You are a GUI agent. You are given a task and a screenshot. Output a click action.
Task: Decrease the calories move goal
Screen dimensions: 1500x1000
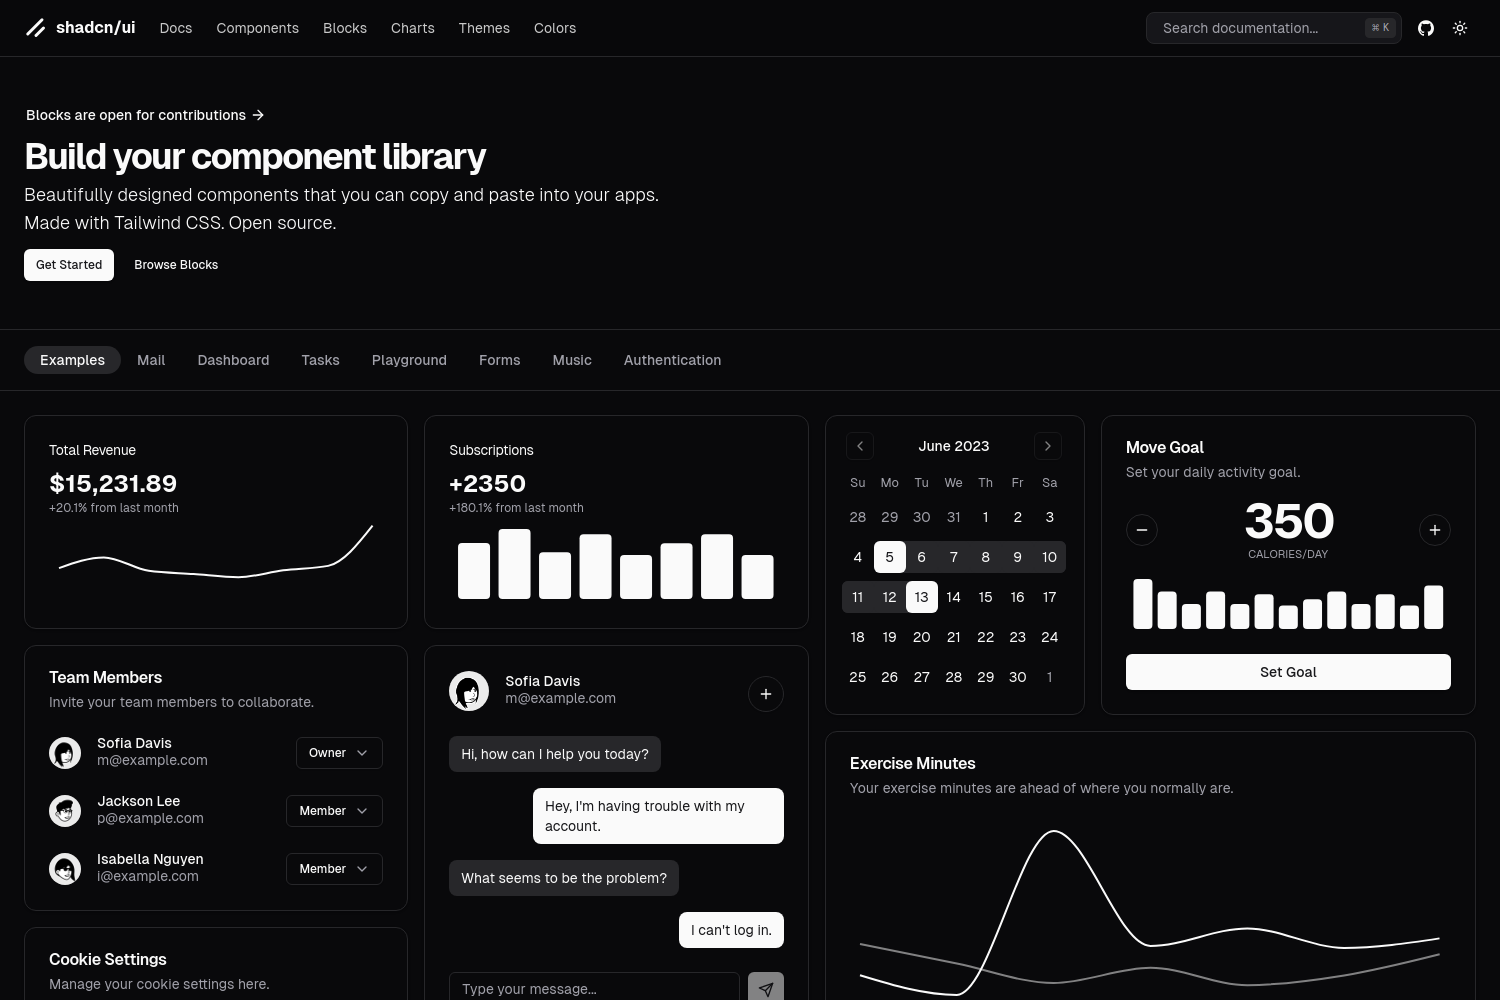1142,530
